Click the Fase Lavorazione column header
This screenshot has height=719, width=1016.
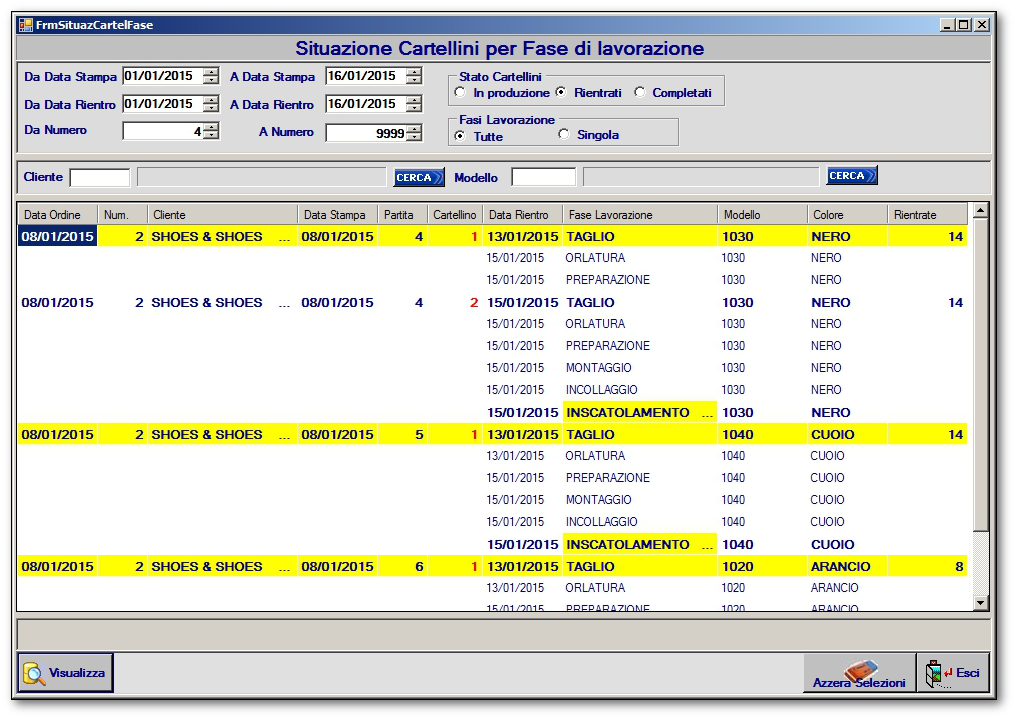[x=640, y=214]
